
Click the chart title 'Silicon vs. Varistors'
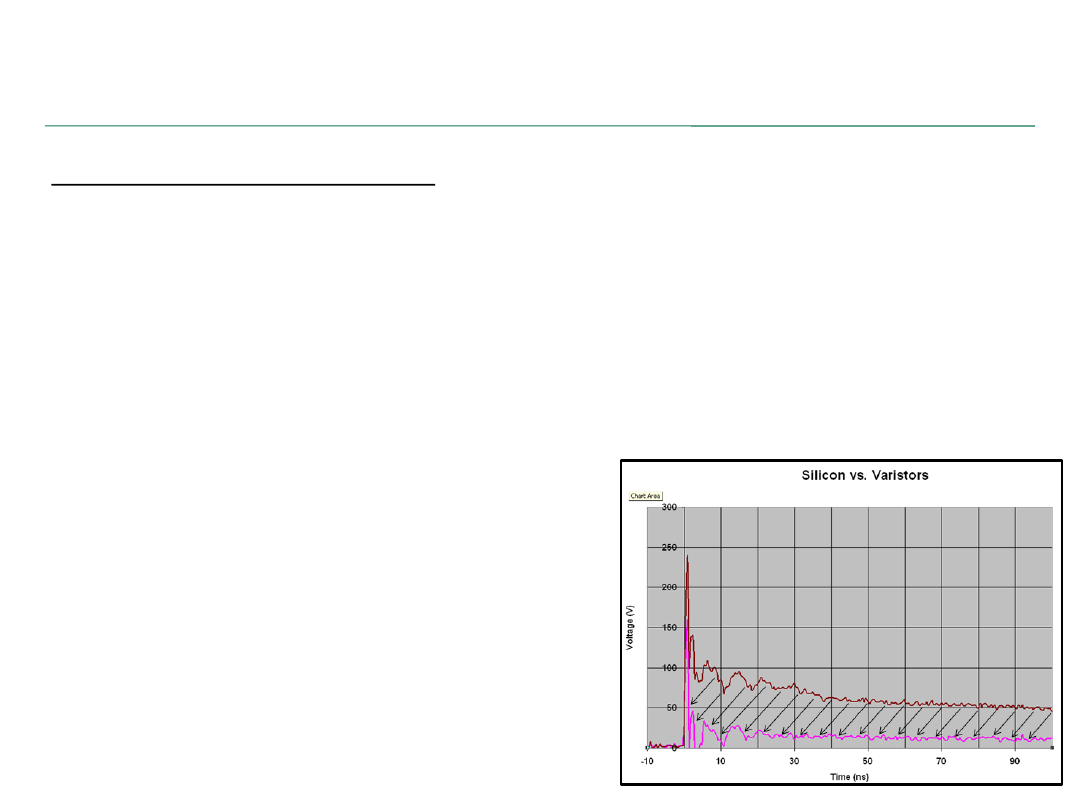tap(865, 475)
